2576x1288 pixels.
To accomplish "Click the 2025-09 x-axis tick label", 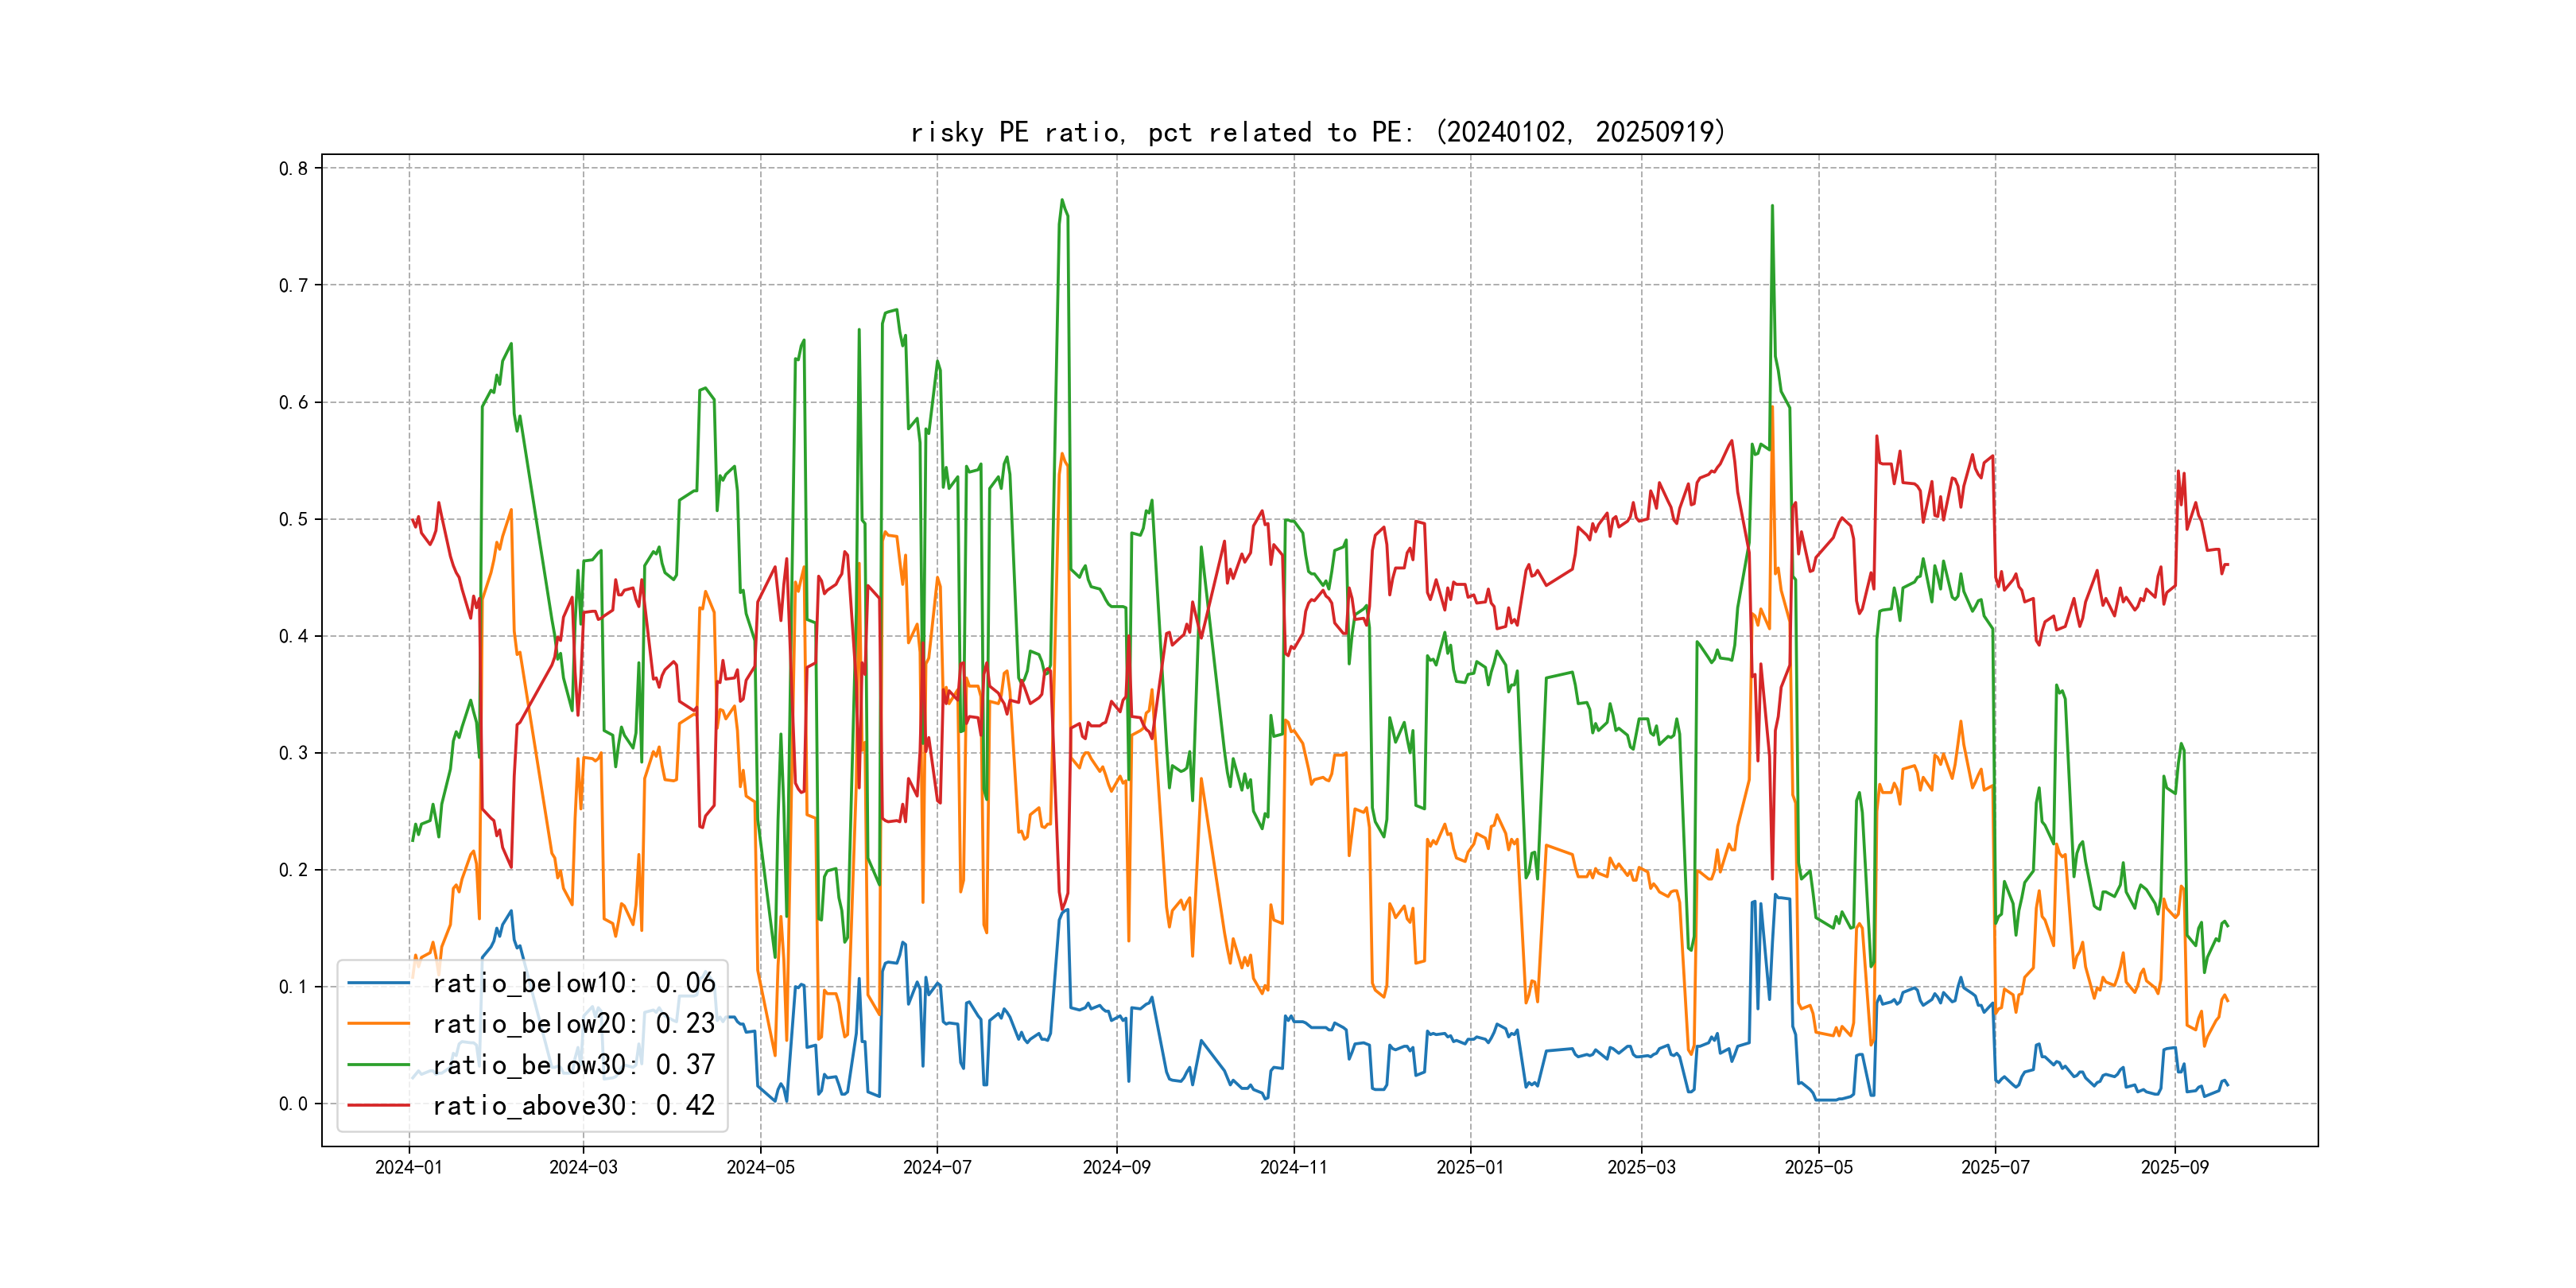I will coord(2174,1168).
